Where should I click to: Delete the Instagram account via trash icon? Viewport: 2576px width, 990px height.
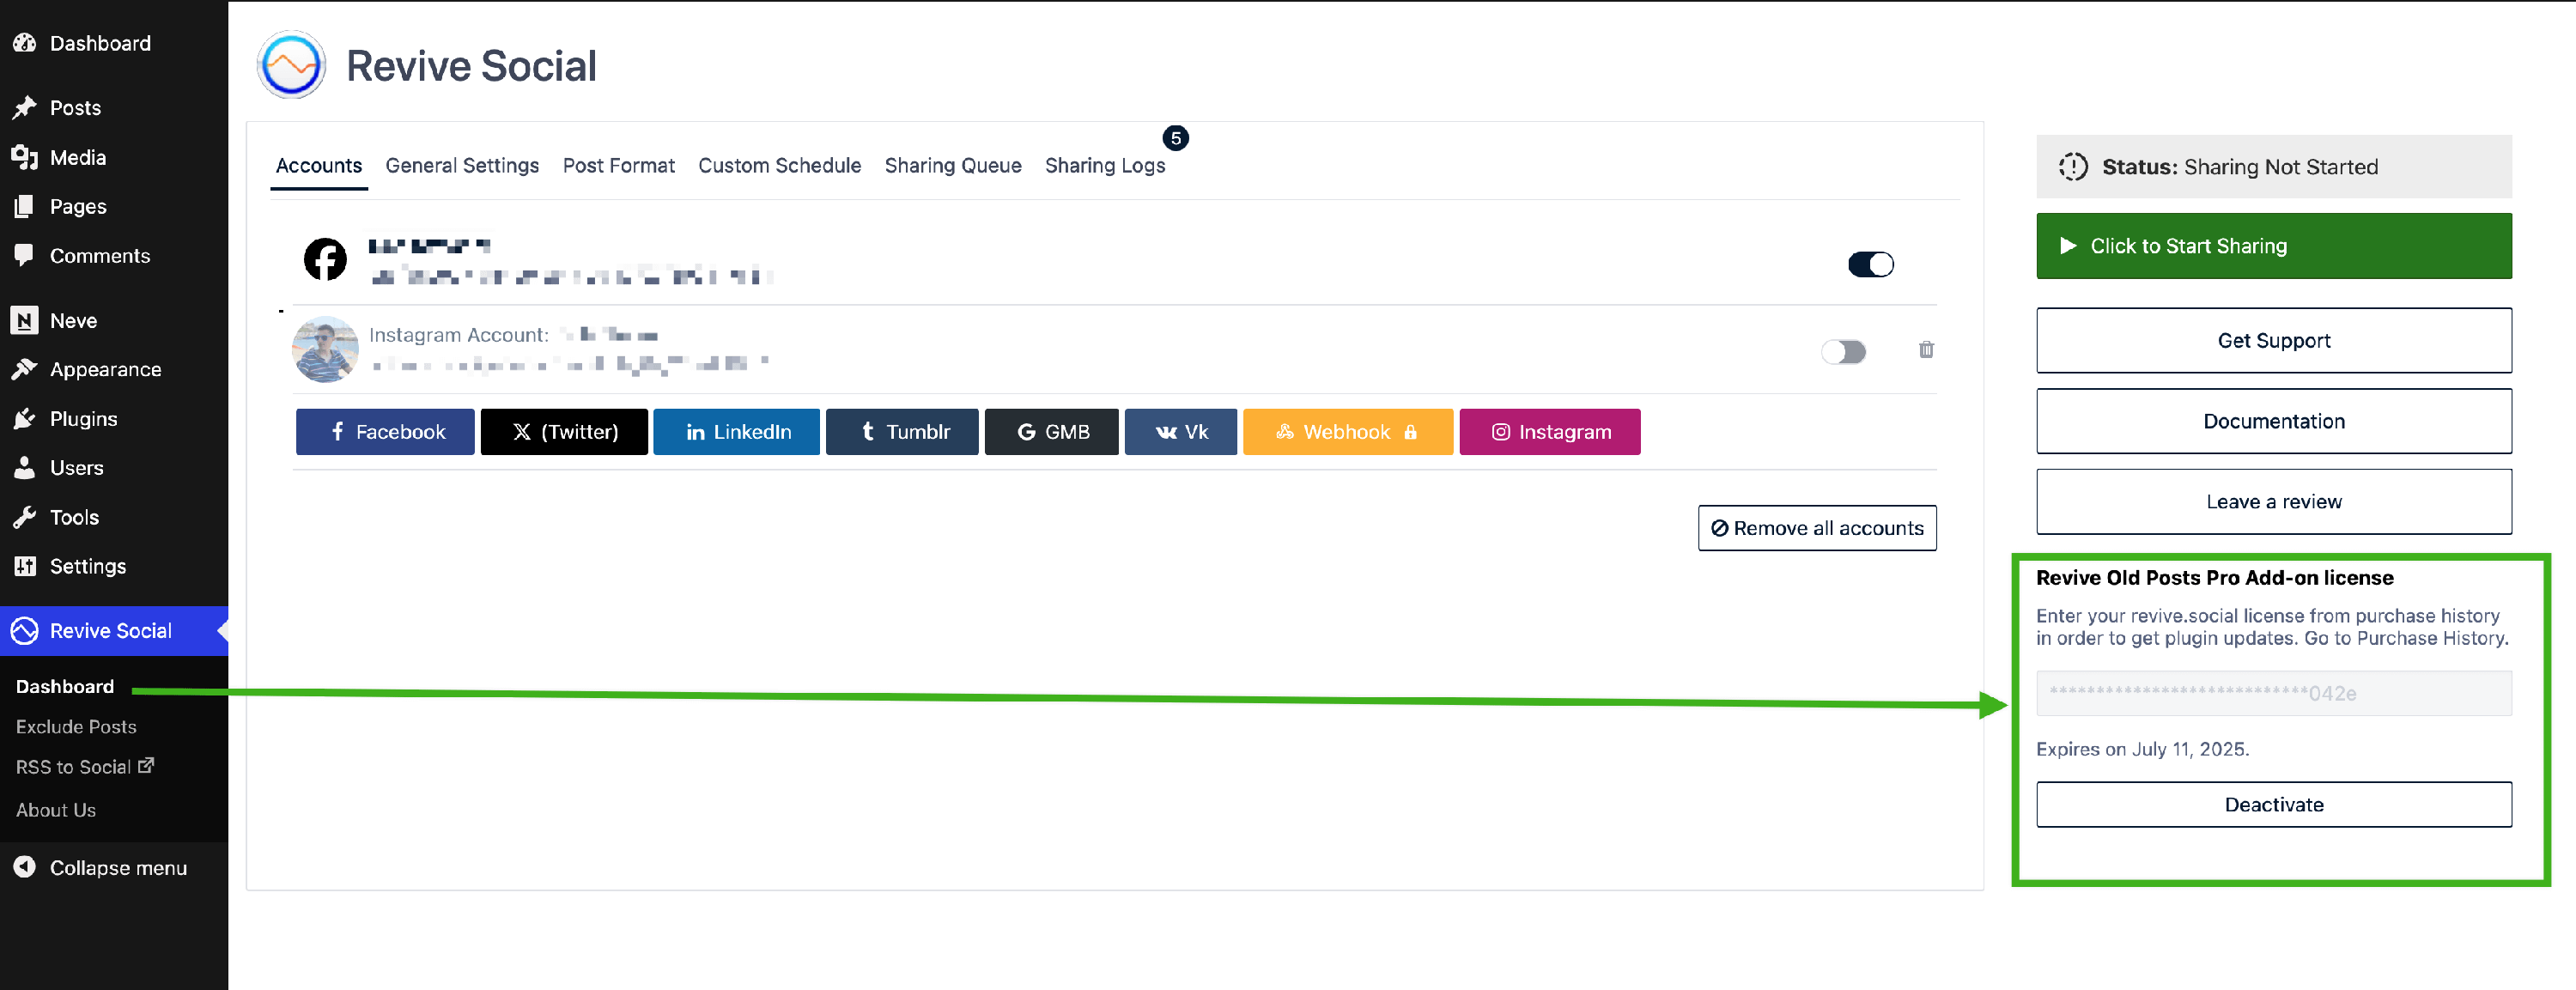click(1925, 350)
